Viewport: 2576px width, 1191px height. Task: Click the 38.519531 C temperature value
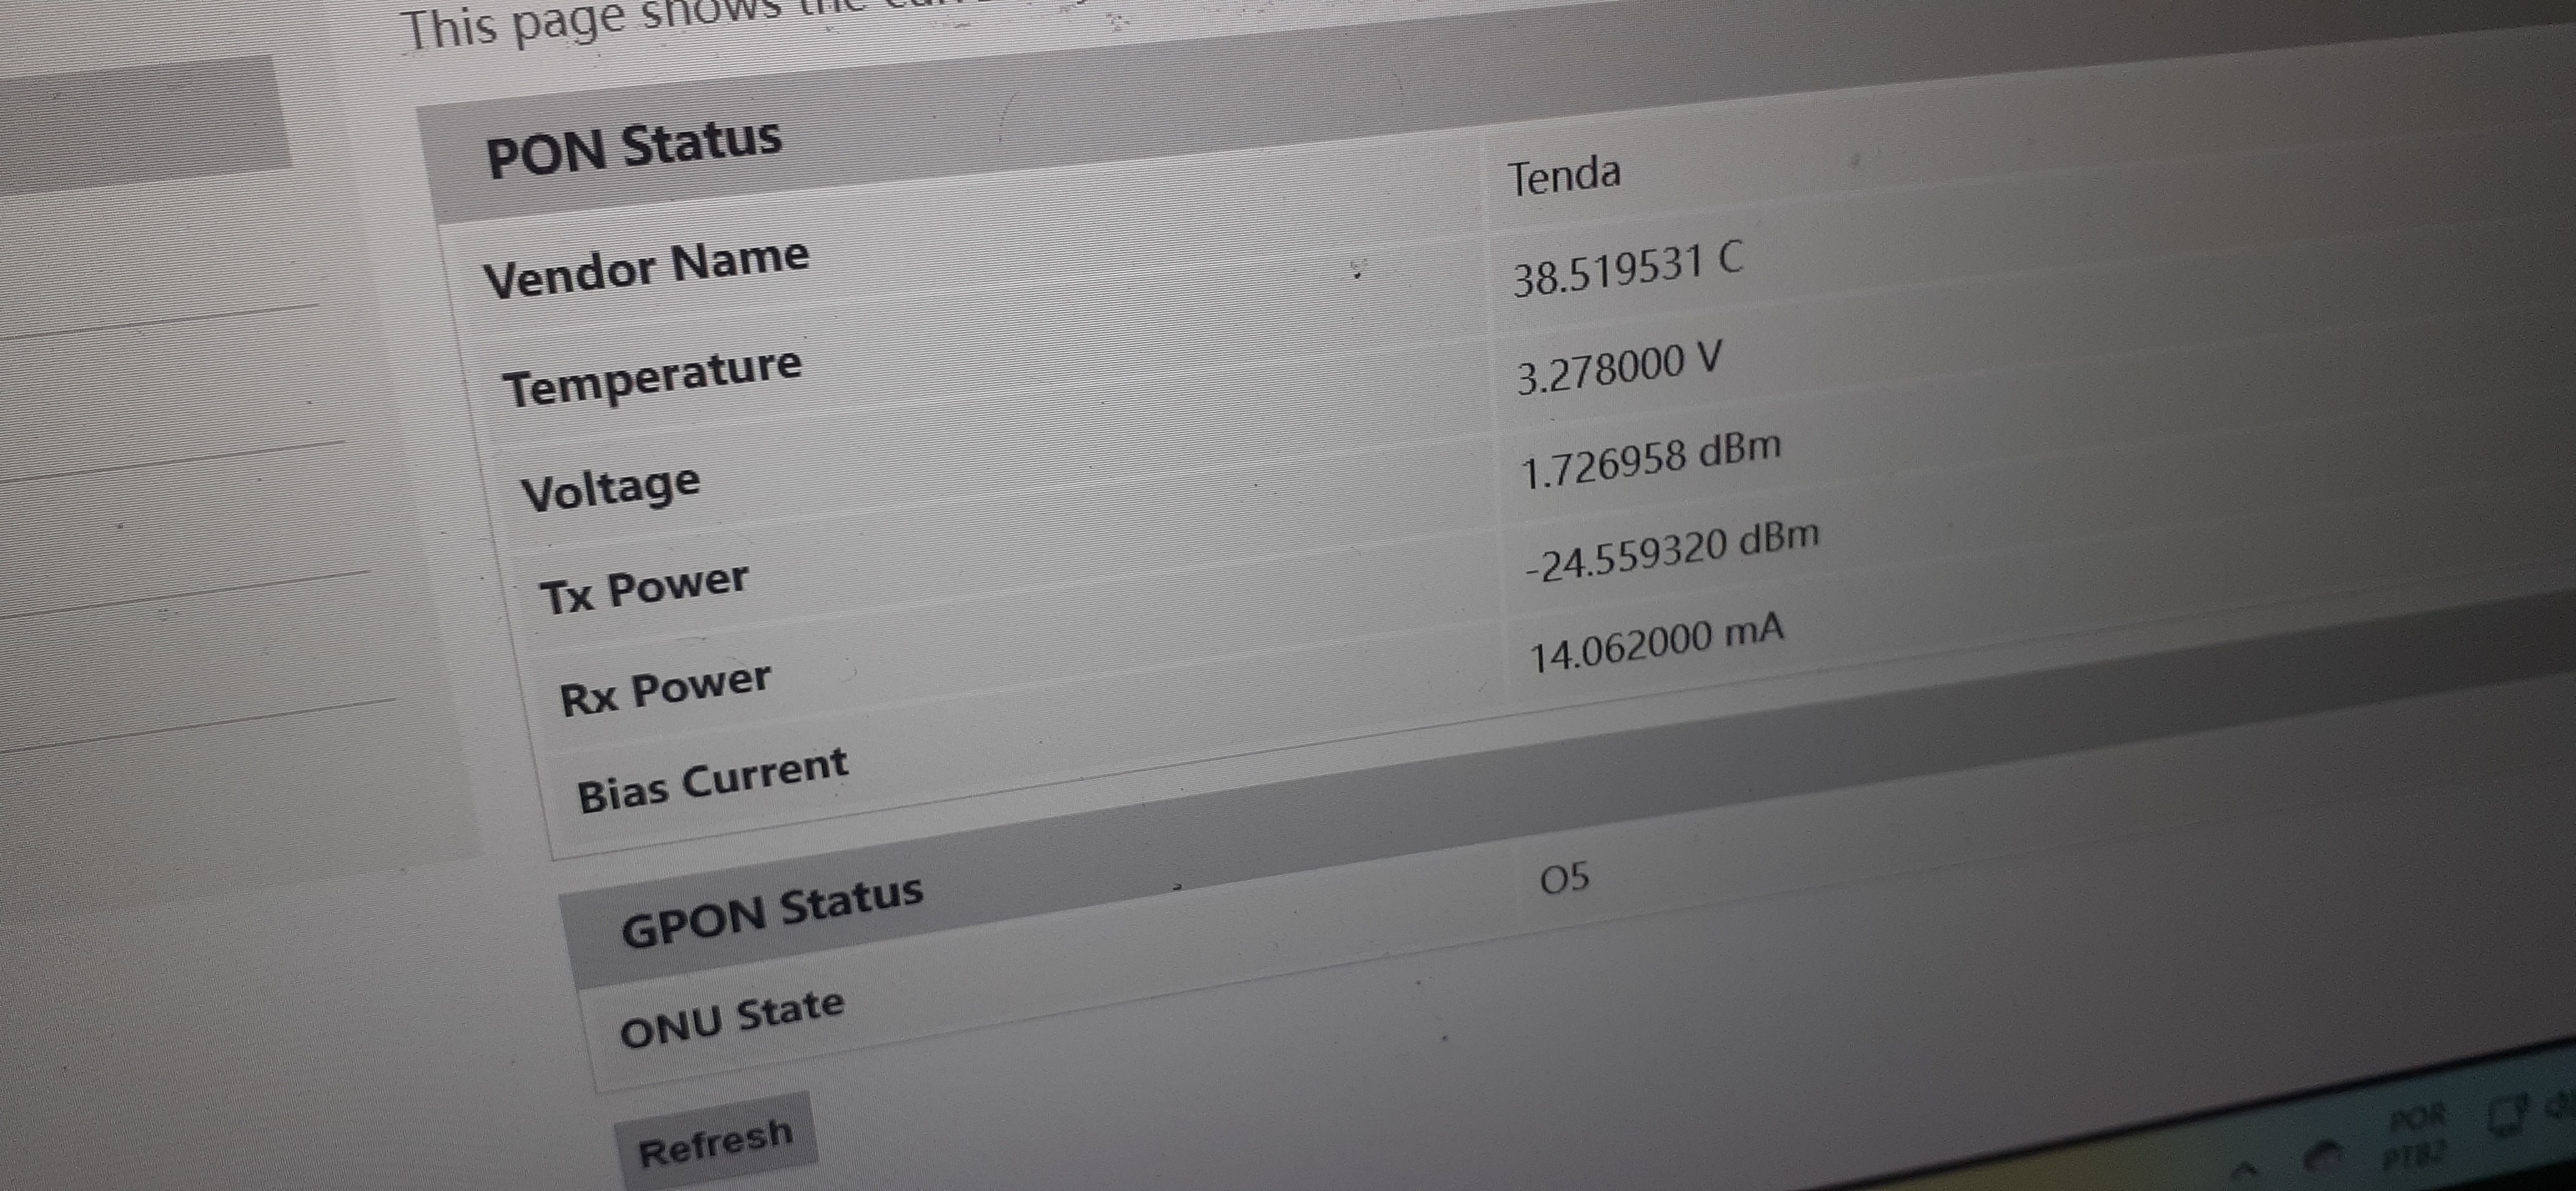click(x=1627, y=270)
